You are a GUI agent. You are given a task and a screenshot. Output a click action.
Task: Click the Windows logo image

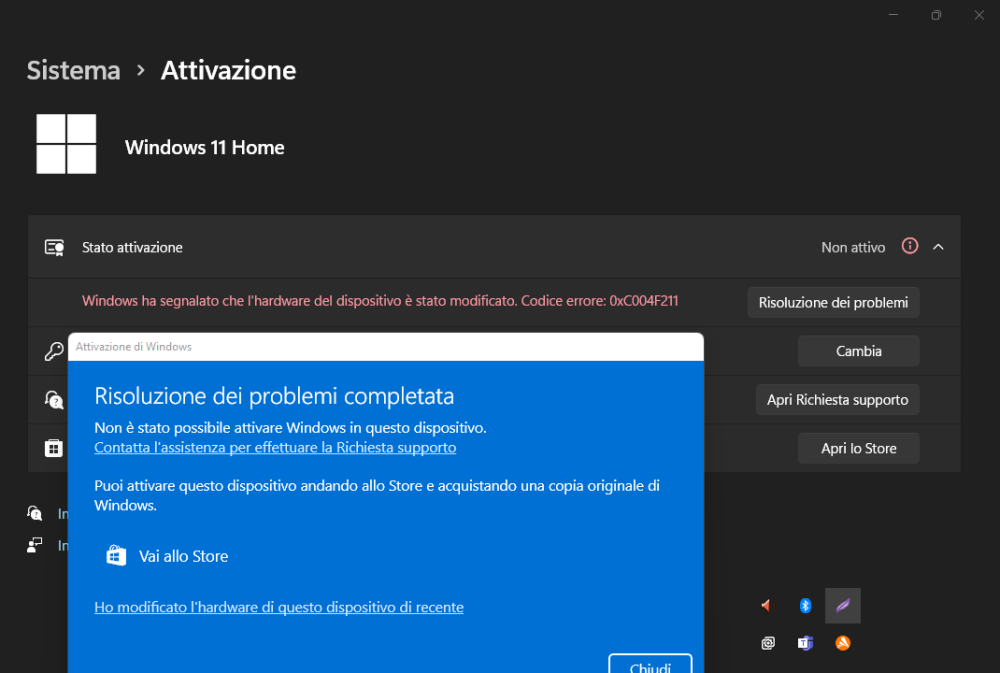click(66, 144)
